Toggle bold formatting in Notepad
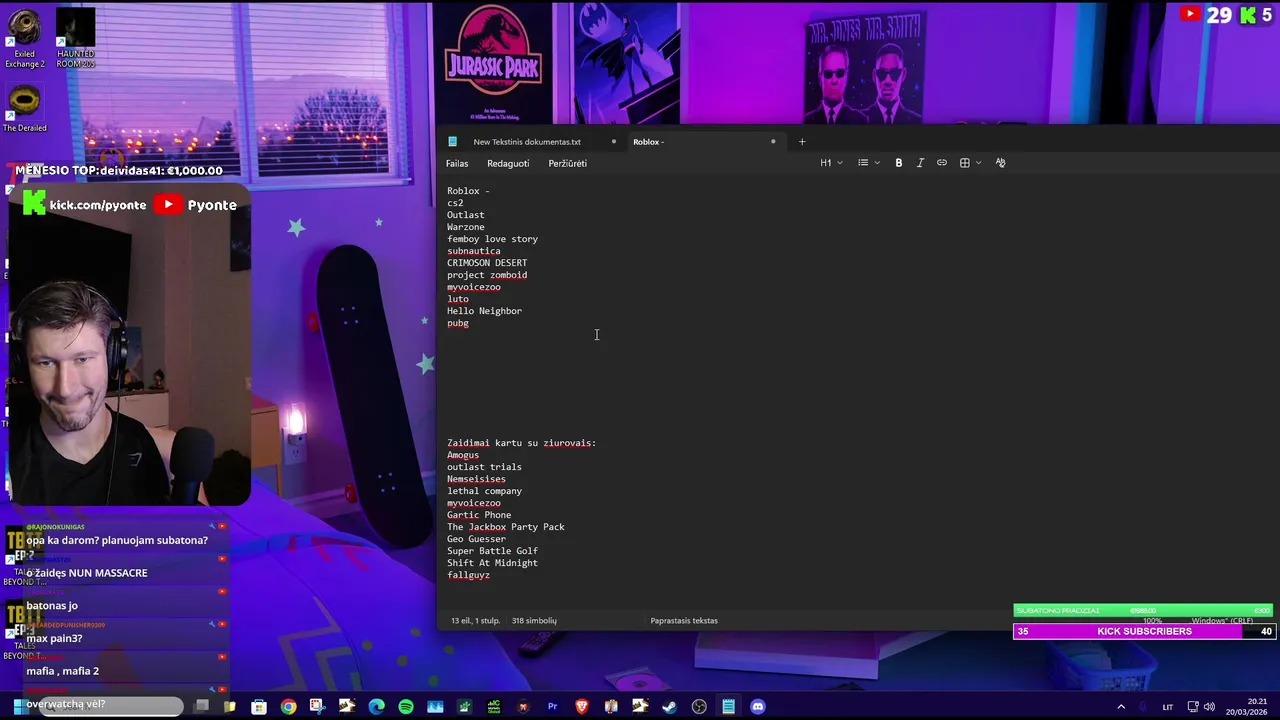The width and height of the screenshot is (1280, 720). (898, 163)
